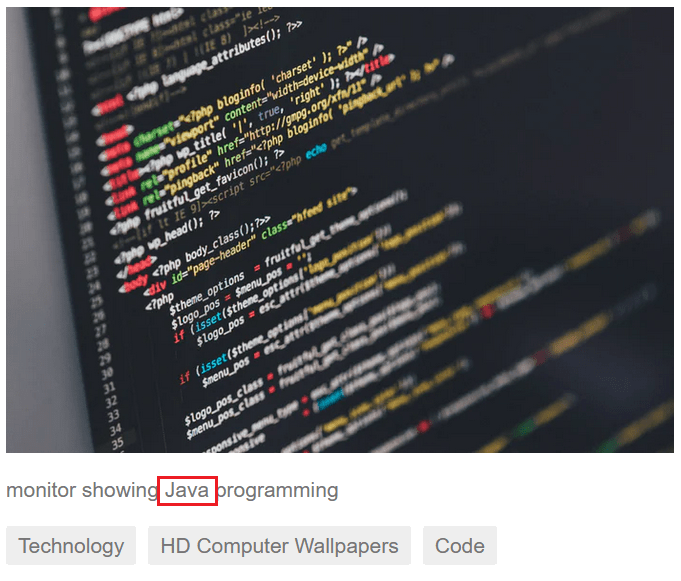This screenshot has height=581, width=681.
Task: Click the word "monitor" in caption
Action: pos(41,490)
